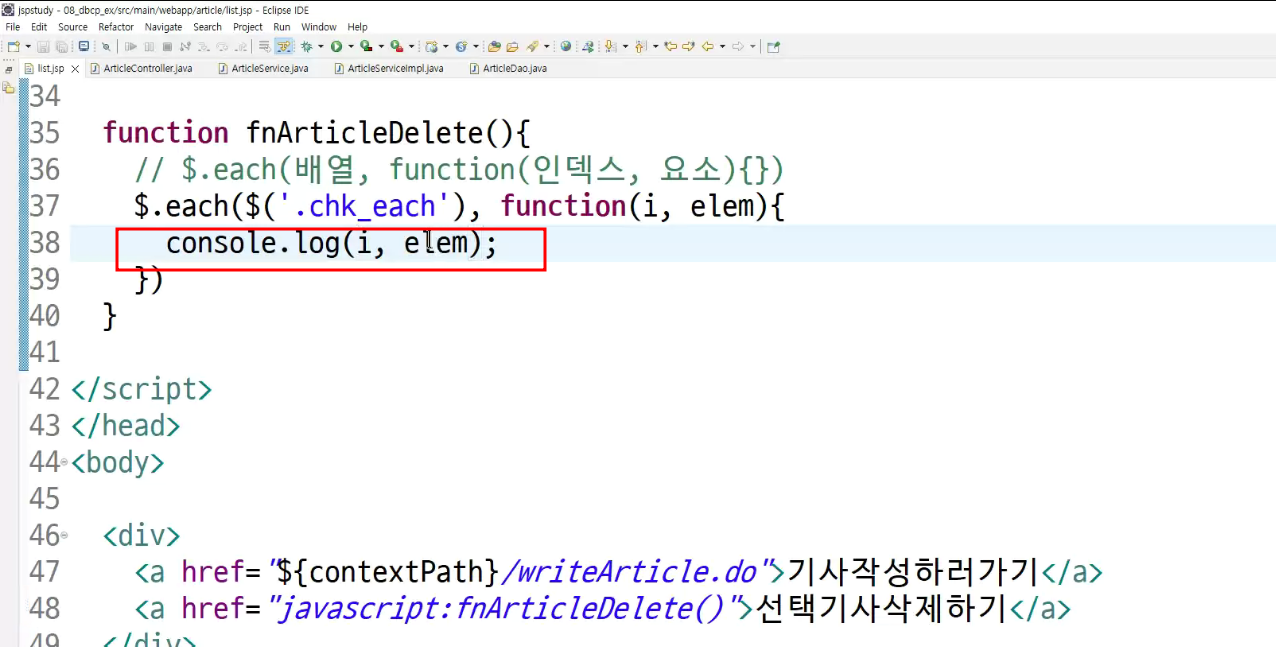Open the Coverage dropdown arrow
This screenshot has width=1276, height=647.
[381, 46]
